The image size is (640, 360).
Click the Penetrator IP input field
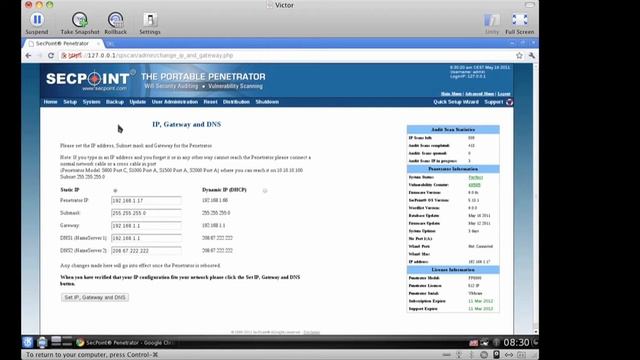tap(146, 201)
